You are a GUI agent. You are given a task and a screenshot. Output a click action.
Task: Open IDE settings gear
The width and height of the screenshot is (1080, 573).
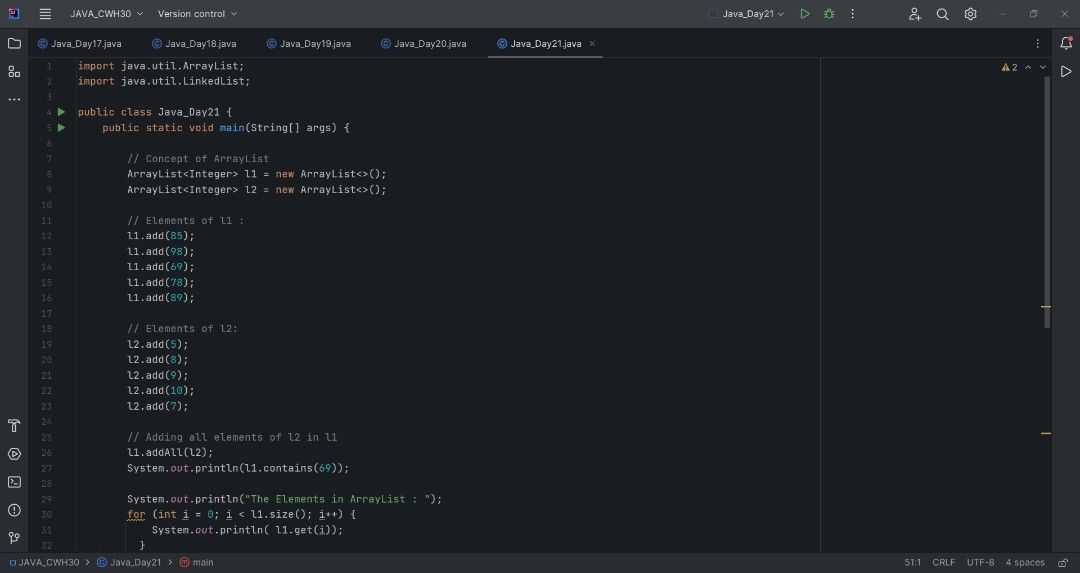pyautogui.click(x=970, y=14)
